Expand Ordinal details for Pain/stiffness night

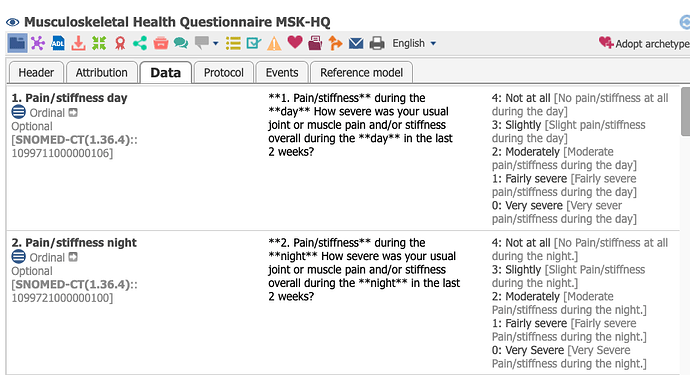click(x=73, y=257)
